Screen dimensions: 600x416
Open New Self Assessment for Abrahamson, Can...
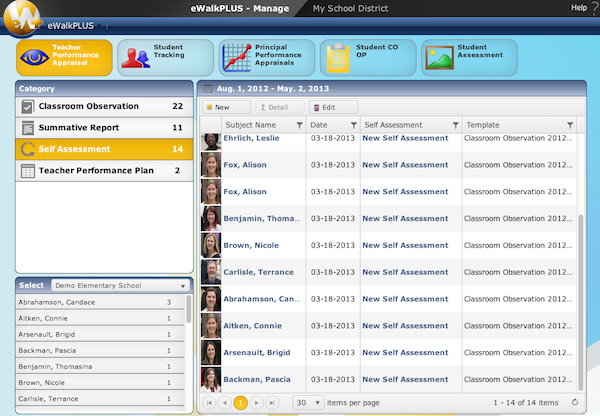click(x=405, y=299)
